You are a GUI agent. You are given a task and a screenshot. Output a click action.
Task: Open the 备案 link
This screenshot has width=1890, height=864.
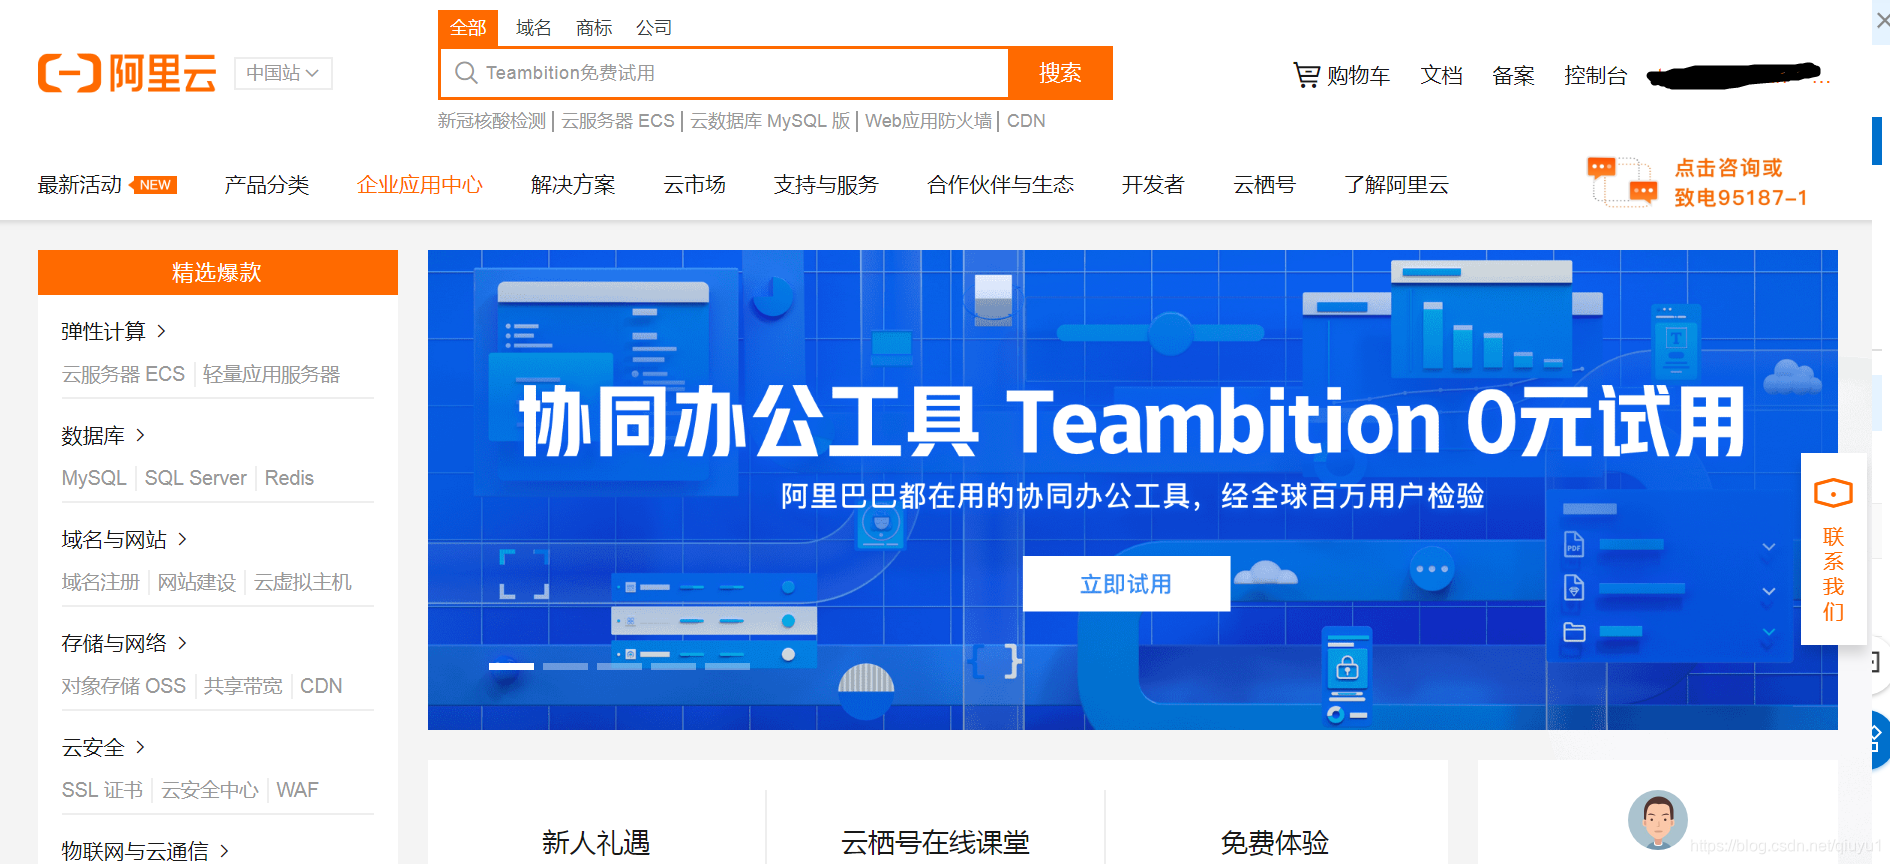pyautogui.click(x=1513, y=75)
